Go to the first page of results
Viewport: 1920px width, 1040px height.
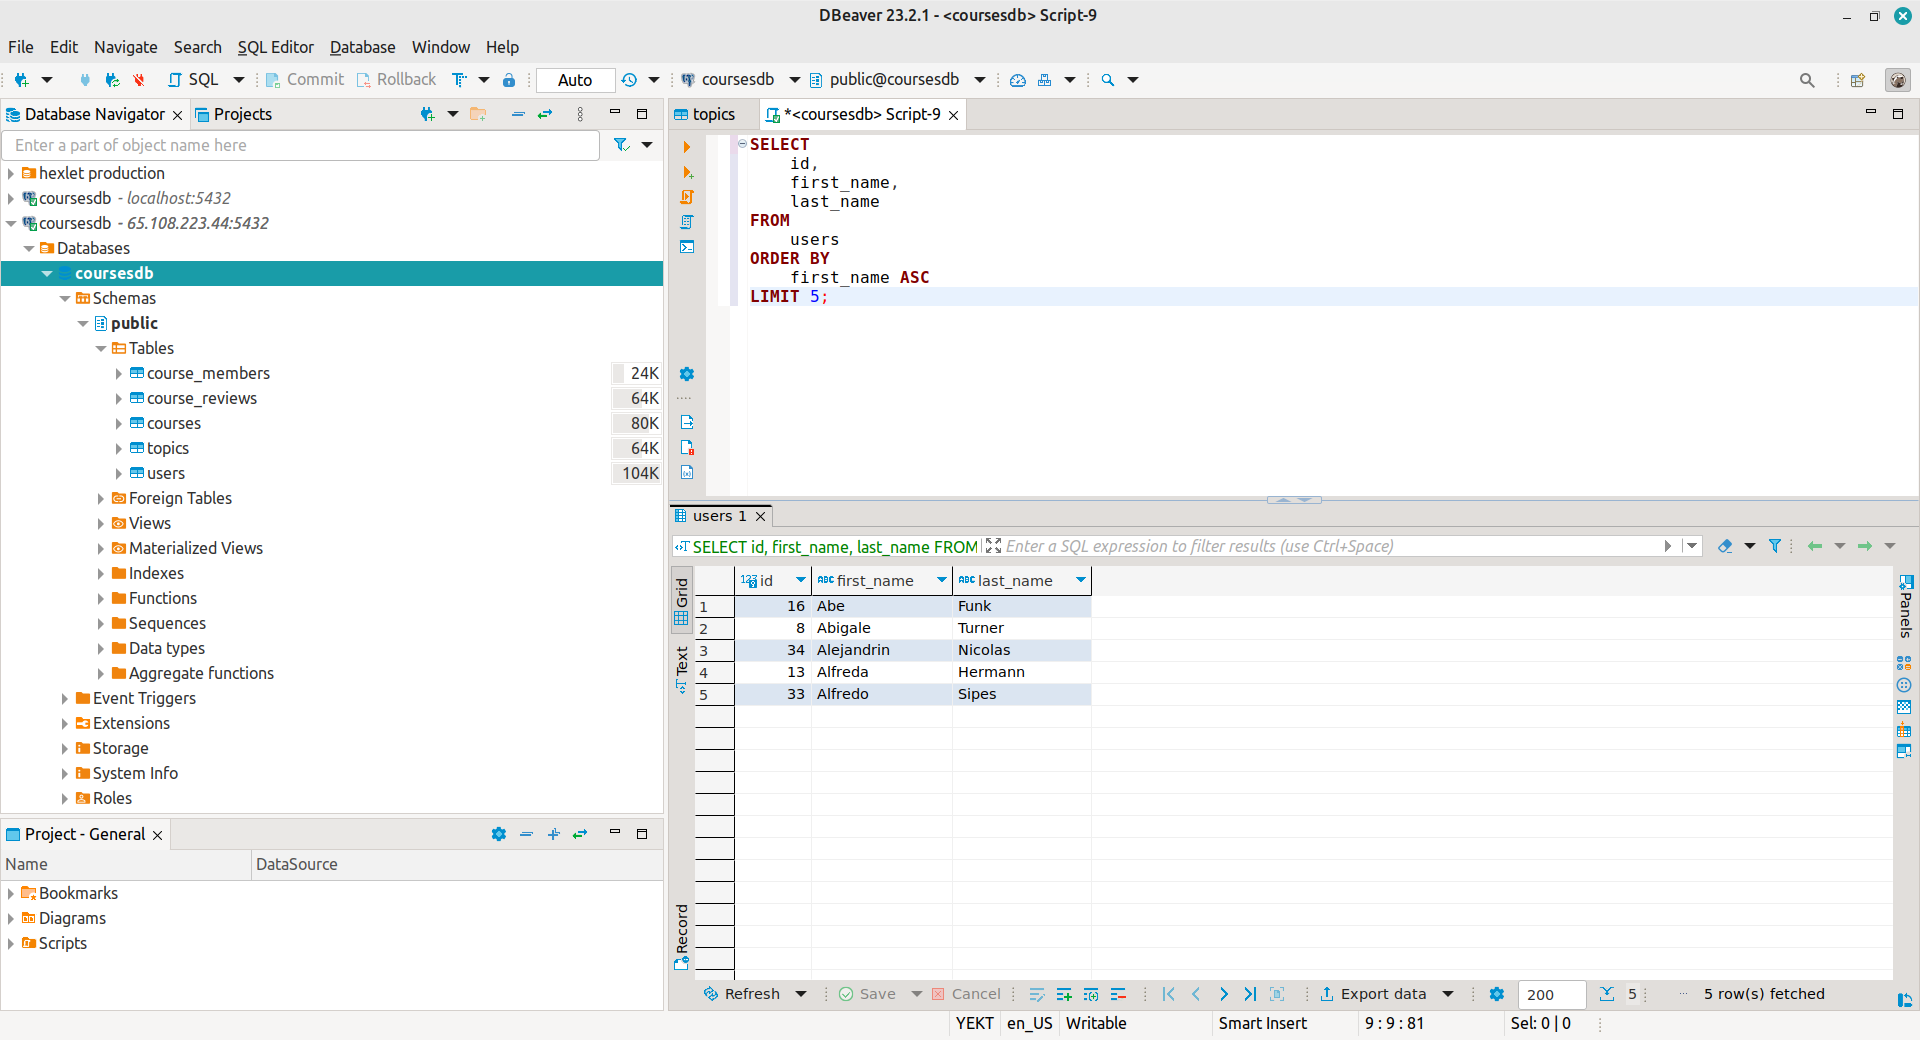click(1169, 994)
